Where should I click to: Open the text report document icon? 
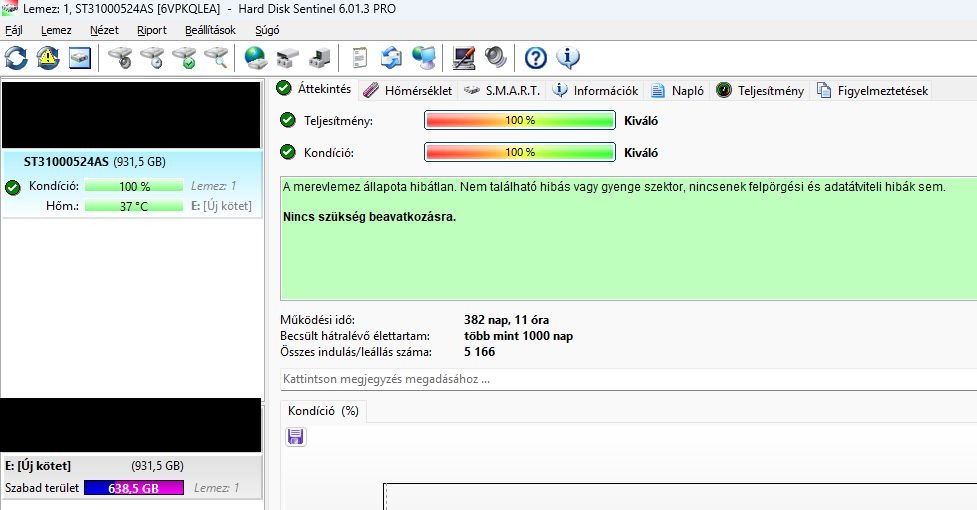360,58
